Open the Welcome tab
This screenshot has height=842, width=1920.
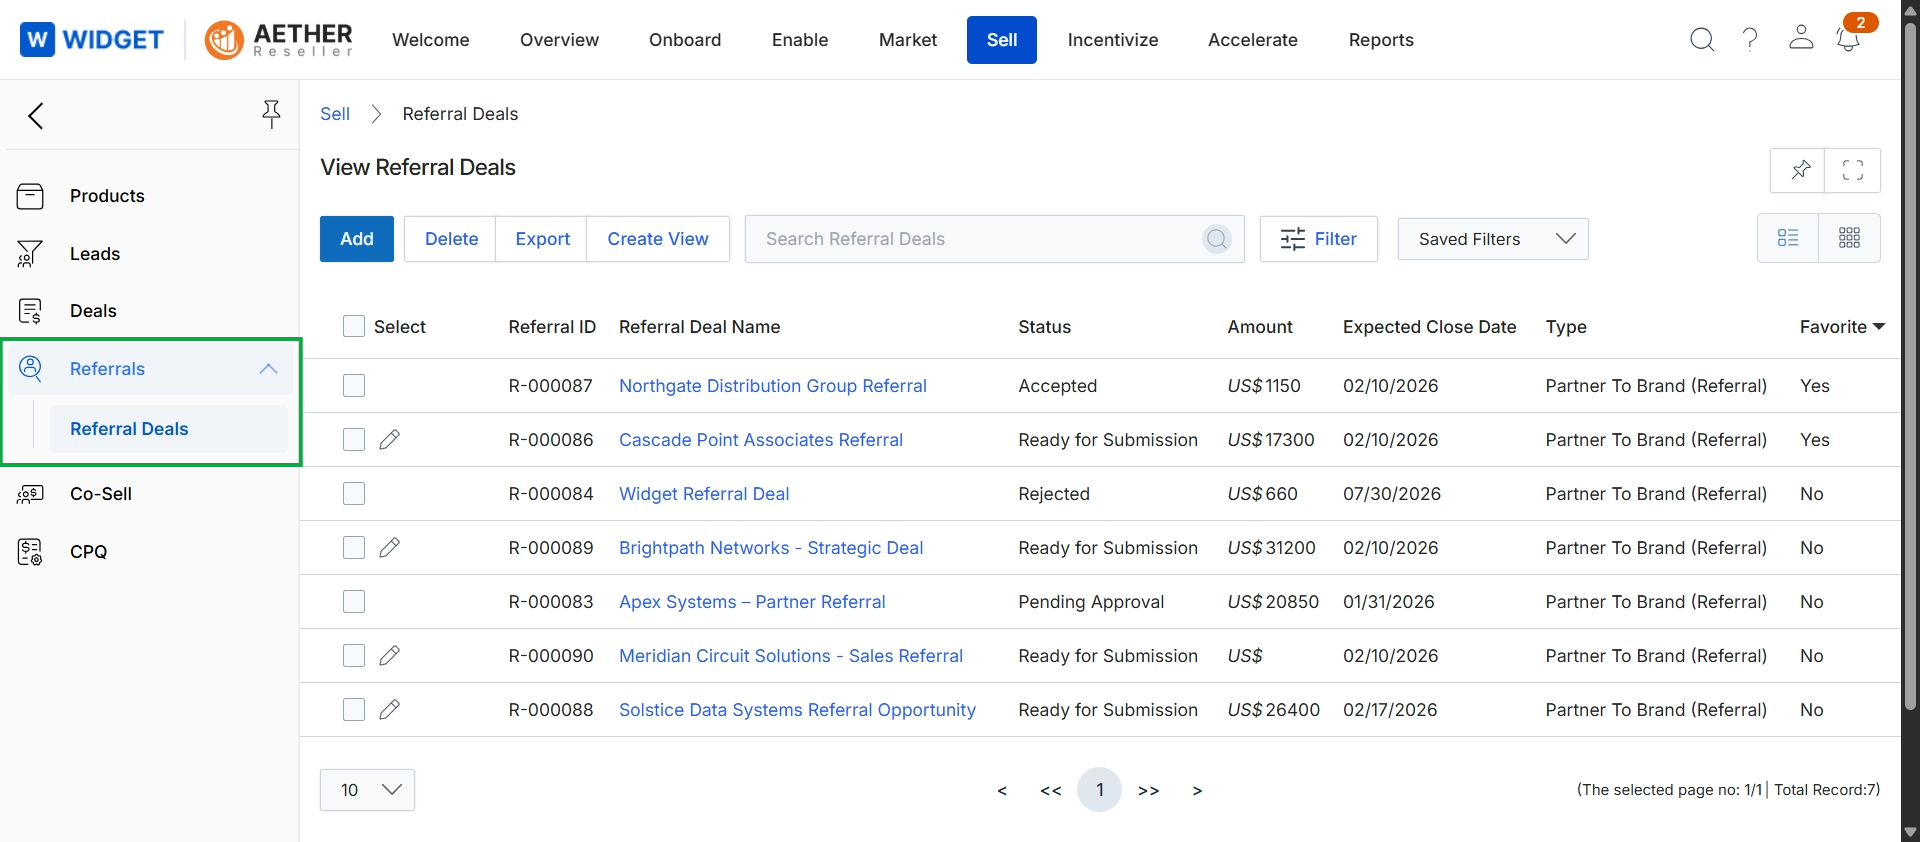431,40
